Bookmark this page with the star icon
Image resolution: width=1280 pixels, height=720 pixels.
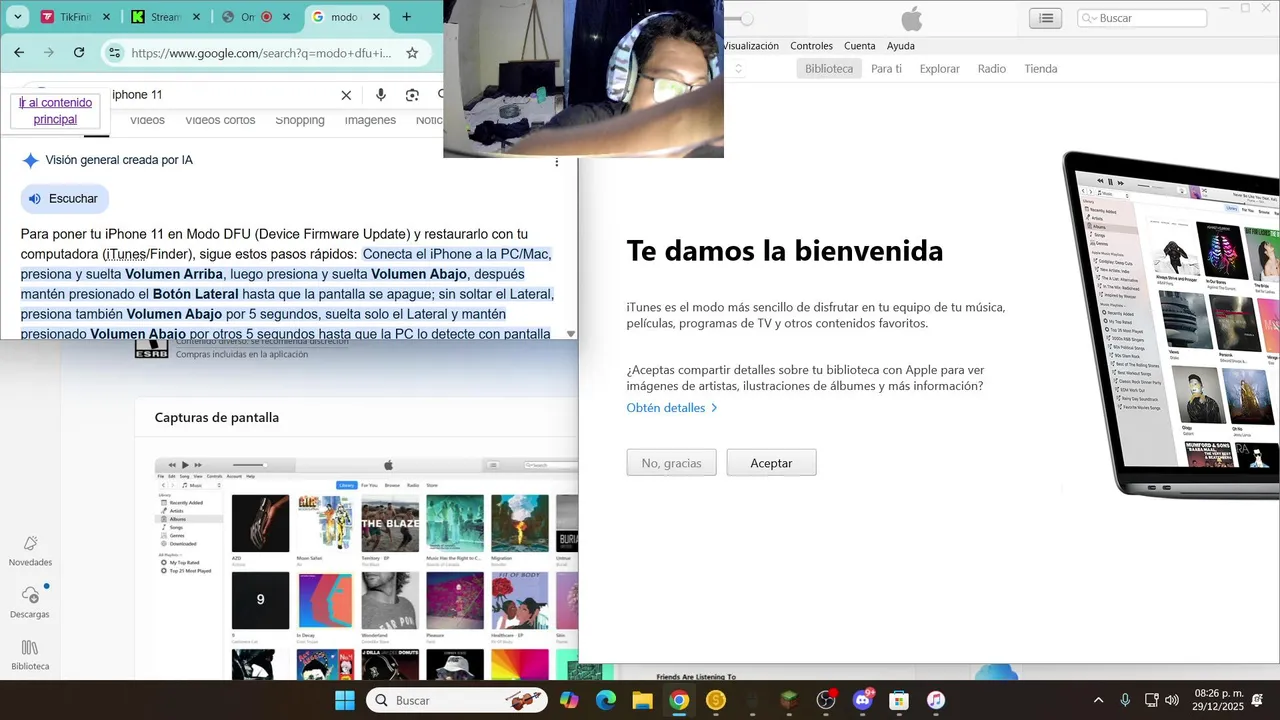click(x=412, y=53)
